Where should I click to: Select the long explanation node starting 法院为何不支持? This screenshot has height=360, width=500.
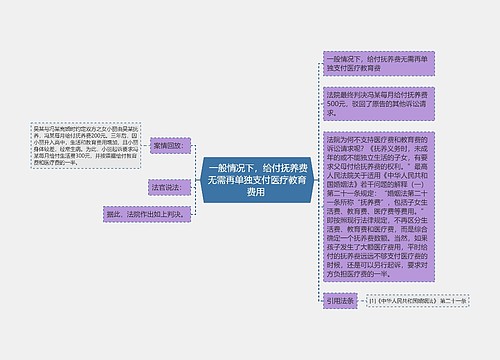coord(379,207)
